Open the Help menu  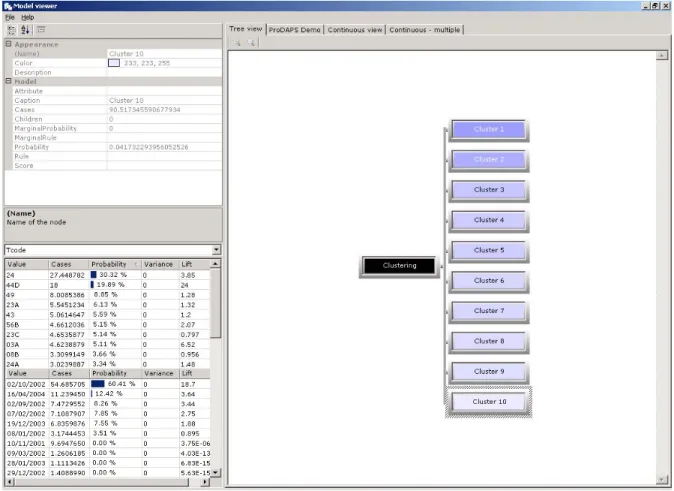[28, 17]
